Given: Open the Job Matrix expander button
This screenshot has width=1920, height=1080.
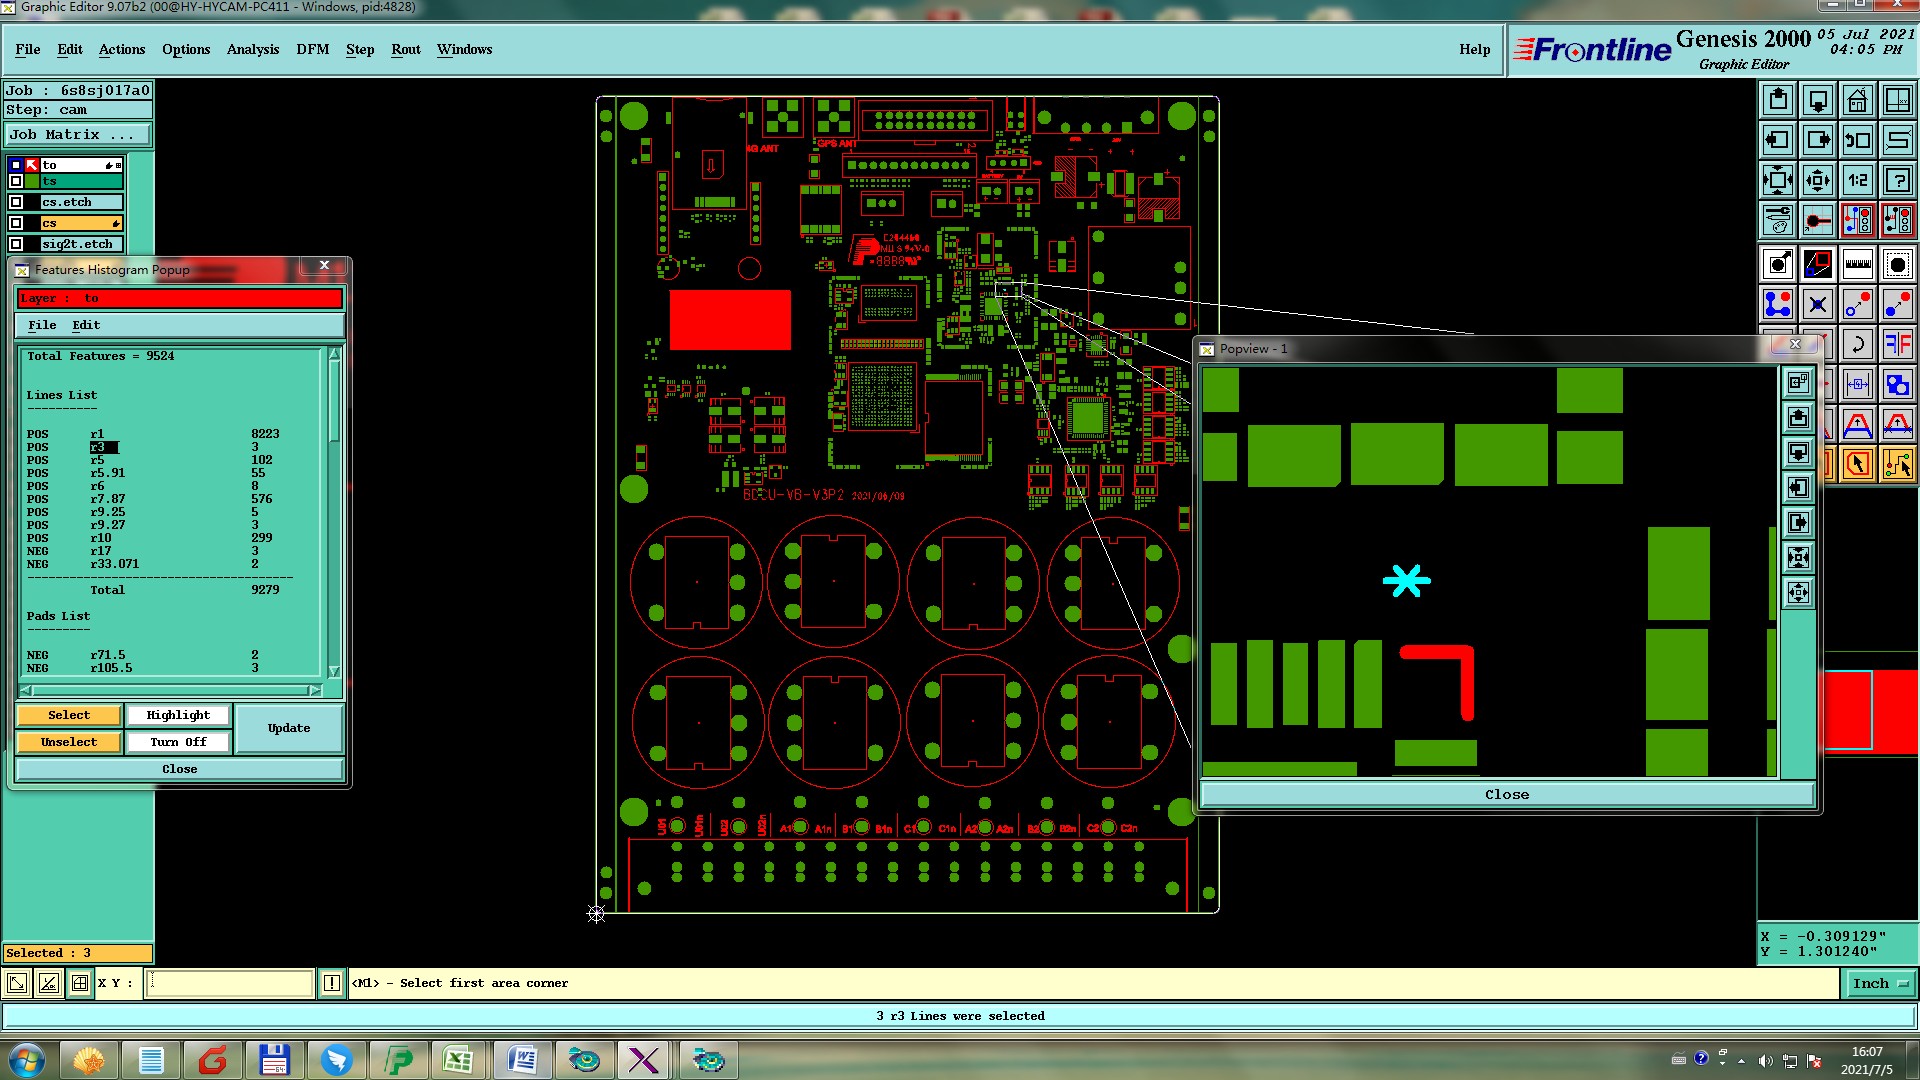Looking at the screenshot, I should pos(78,134).
